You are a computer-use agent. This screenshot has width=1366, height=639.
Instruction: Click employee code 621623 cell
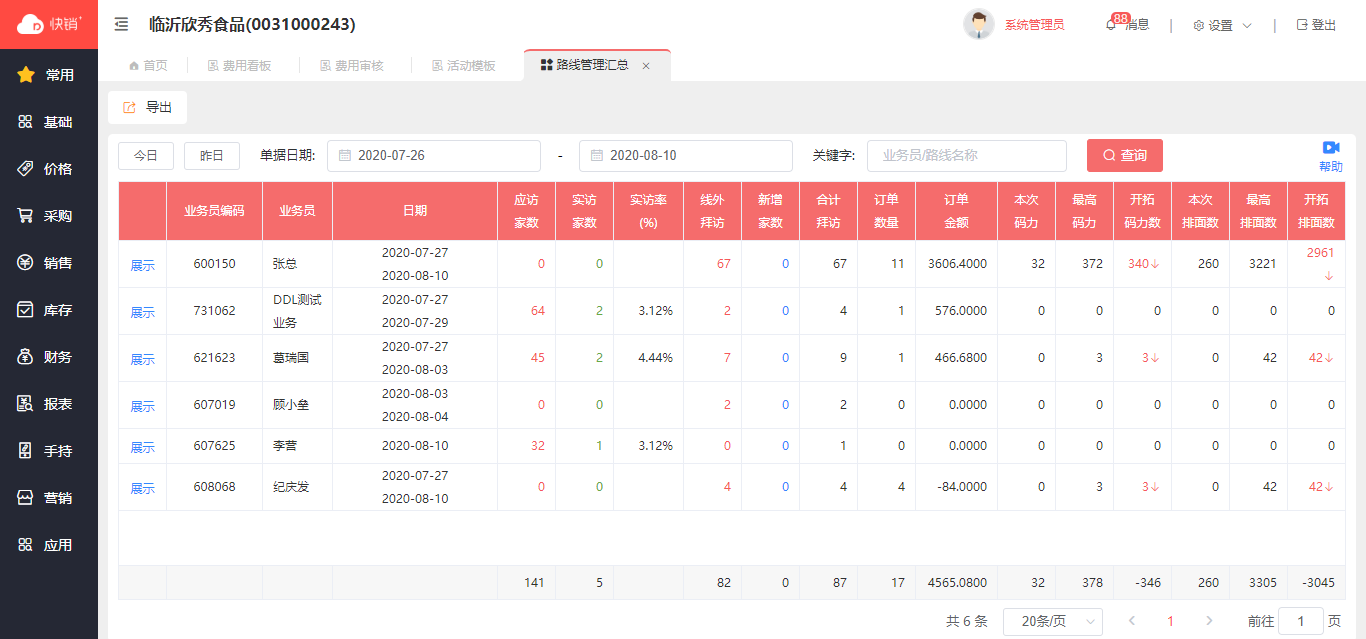tap(214, 358)
